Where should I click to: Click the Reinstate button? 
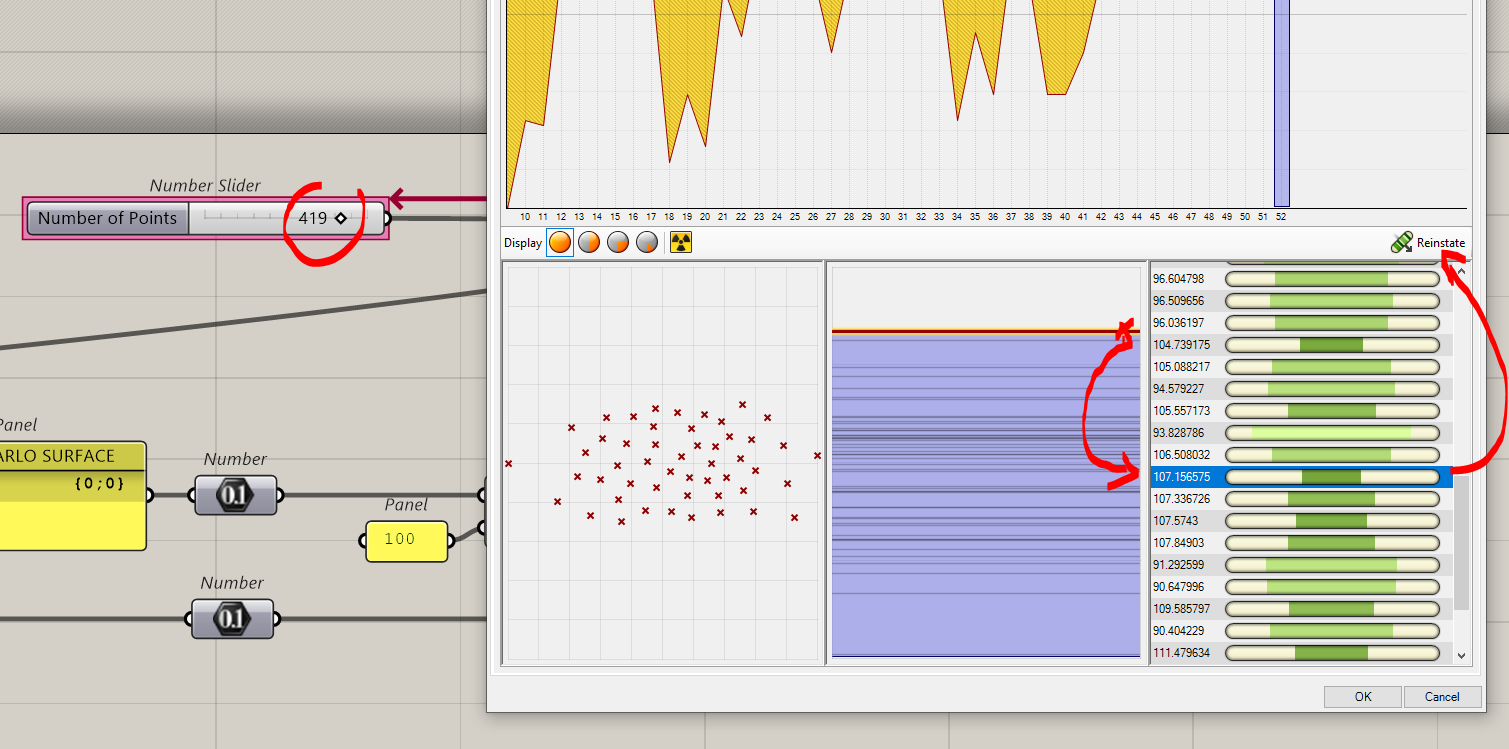point(1428,243)
